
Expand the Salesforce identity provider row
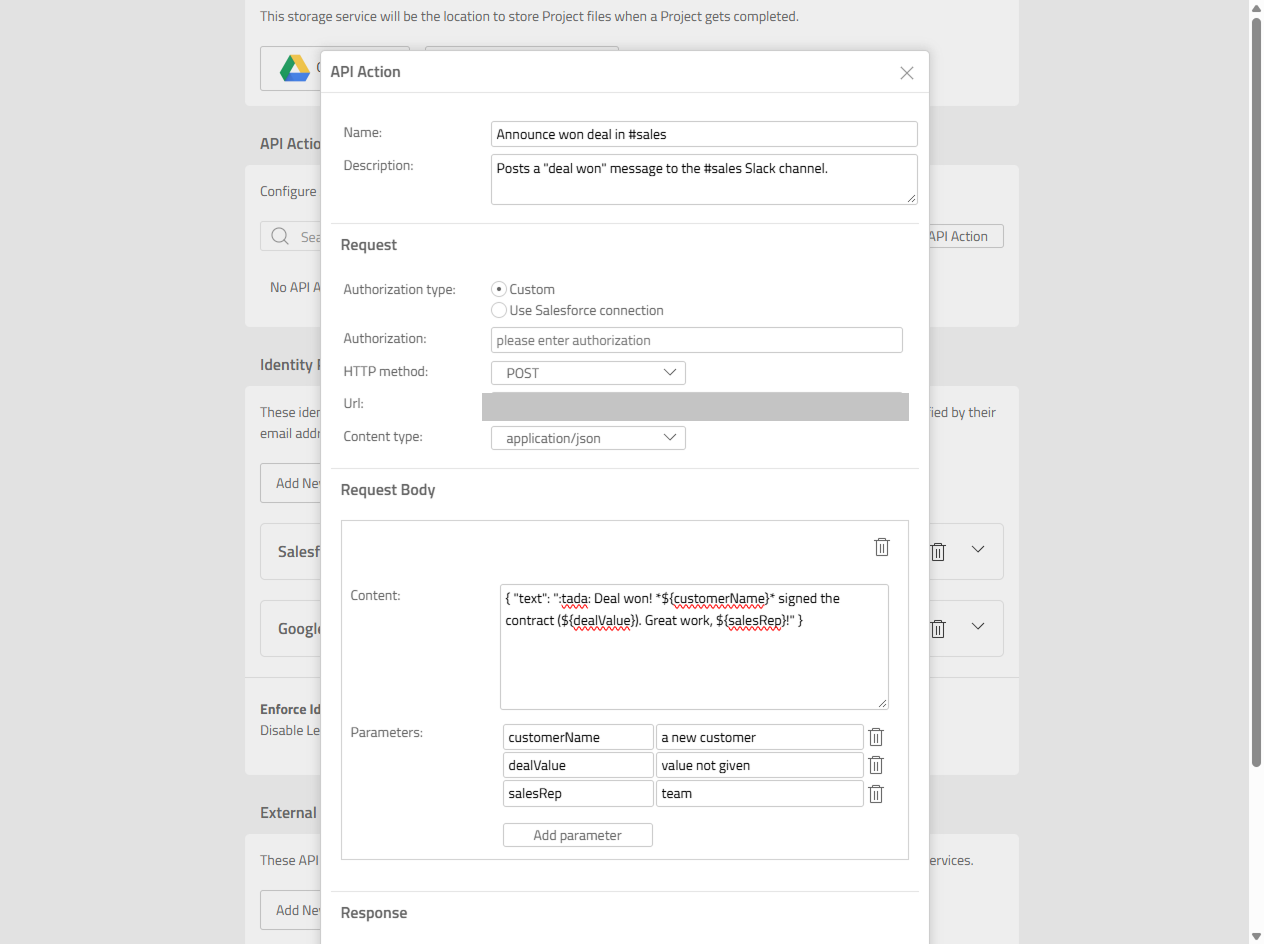click(979, 549)
